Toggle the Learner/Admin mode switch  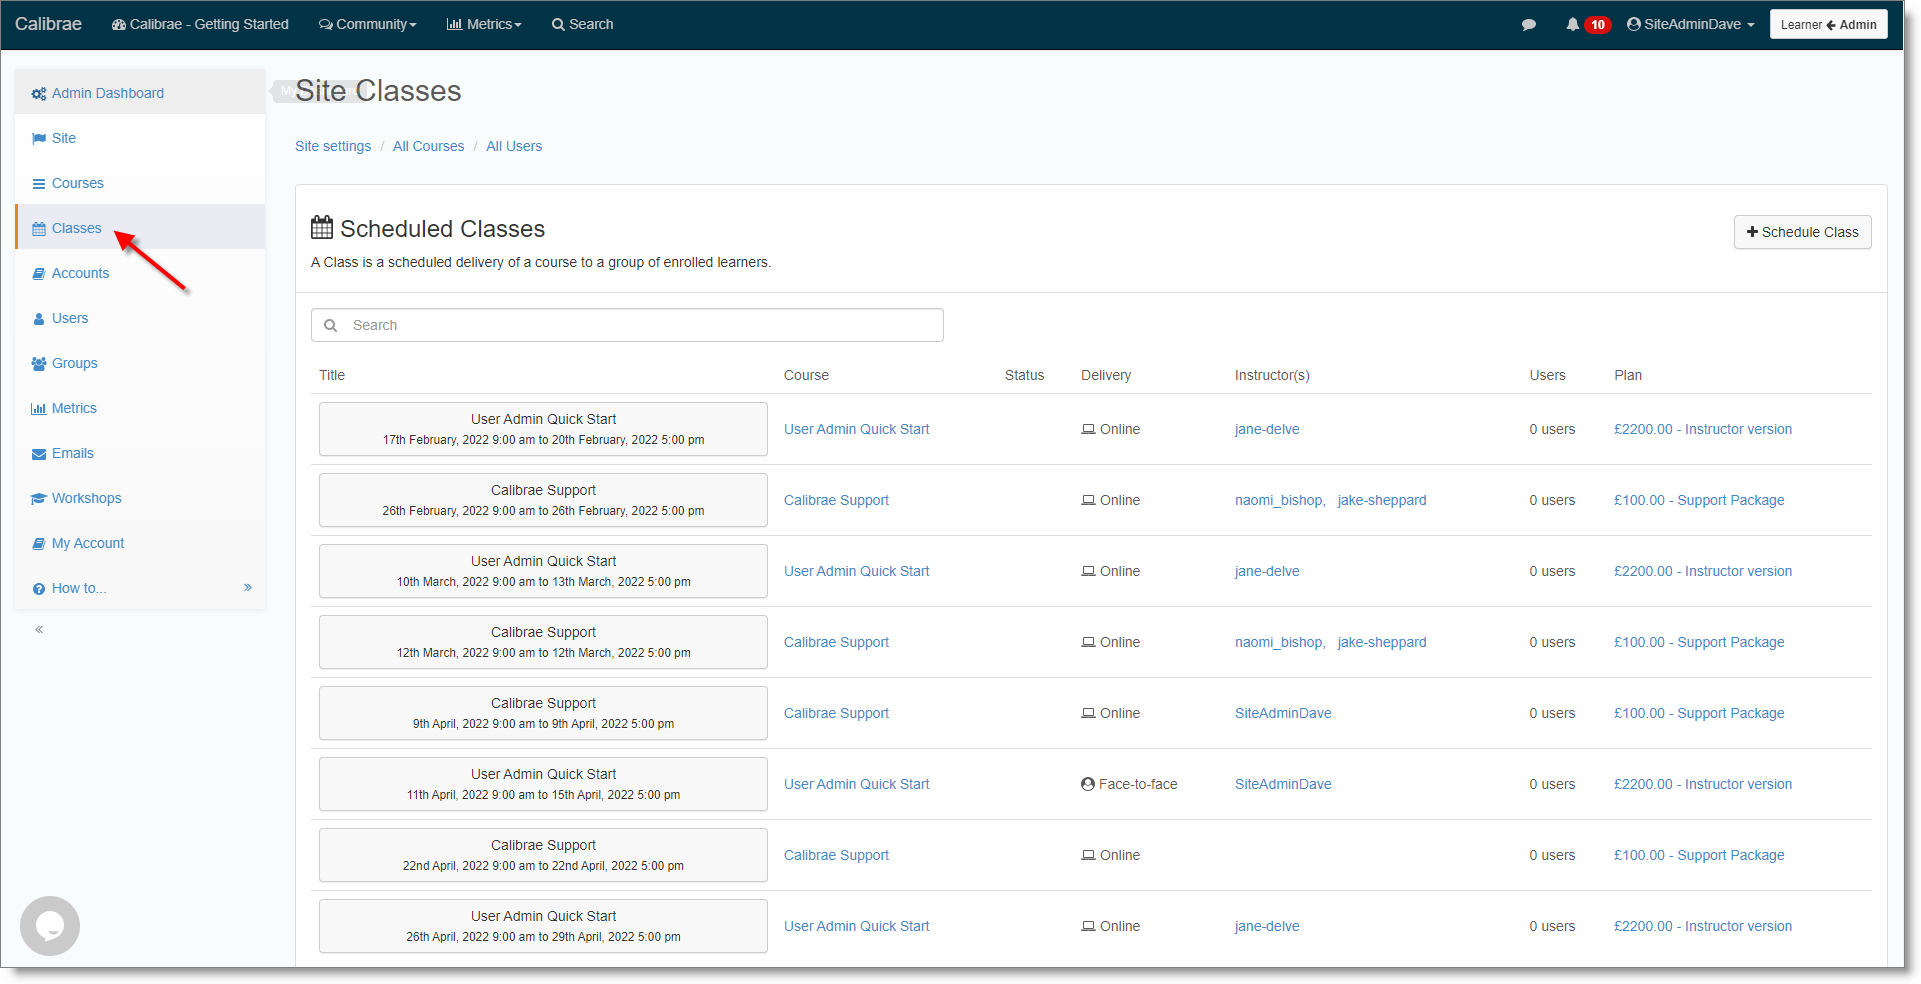[1828, 25]
